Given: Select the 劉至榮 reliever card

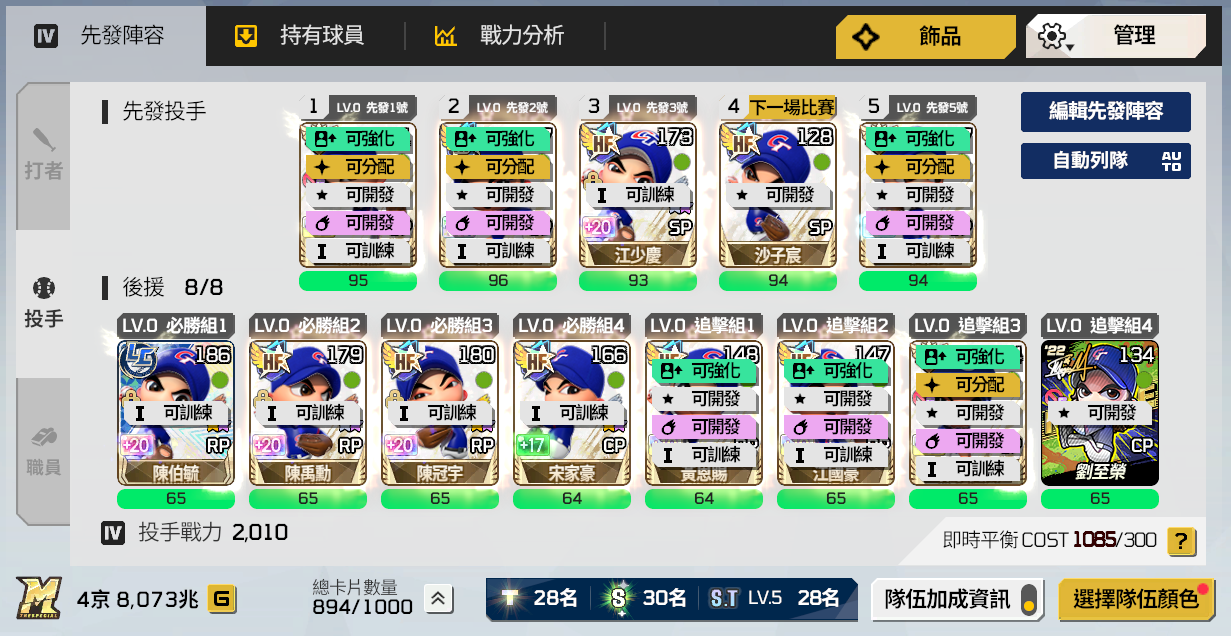Looking at the screenshot, I should coord(1099,412).
